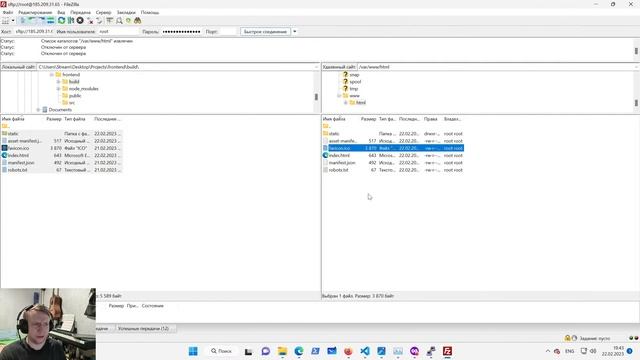
Task: Select local file index.html
Action: point(61,156)
